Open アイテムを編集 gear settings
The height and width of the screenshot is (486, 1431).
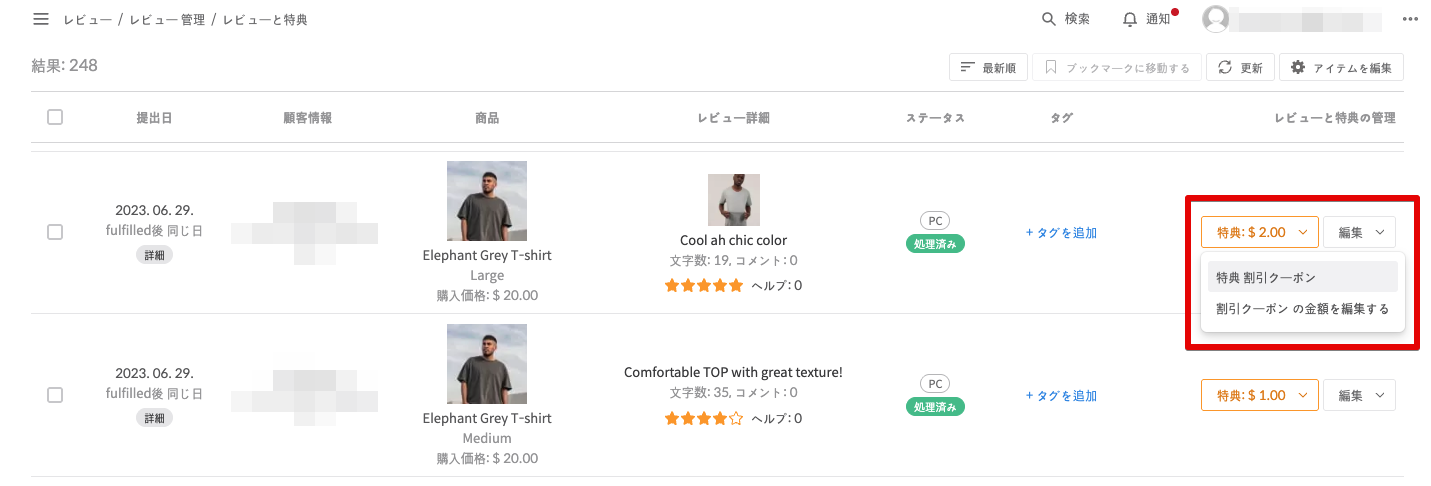point(1341,68)
